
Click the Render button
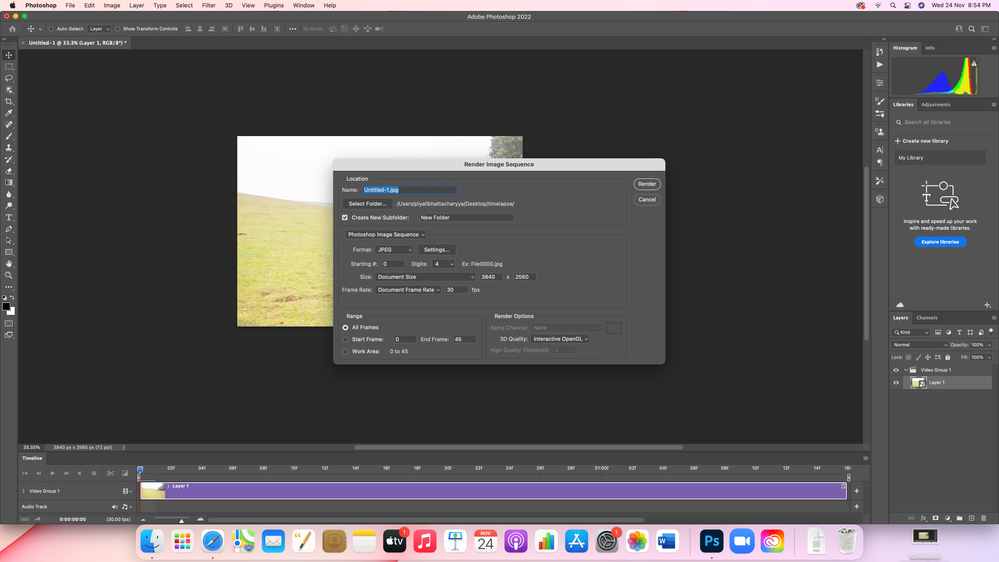point(647,184)
